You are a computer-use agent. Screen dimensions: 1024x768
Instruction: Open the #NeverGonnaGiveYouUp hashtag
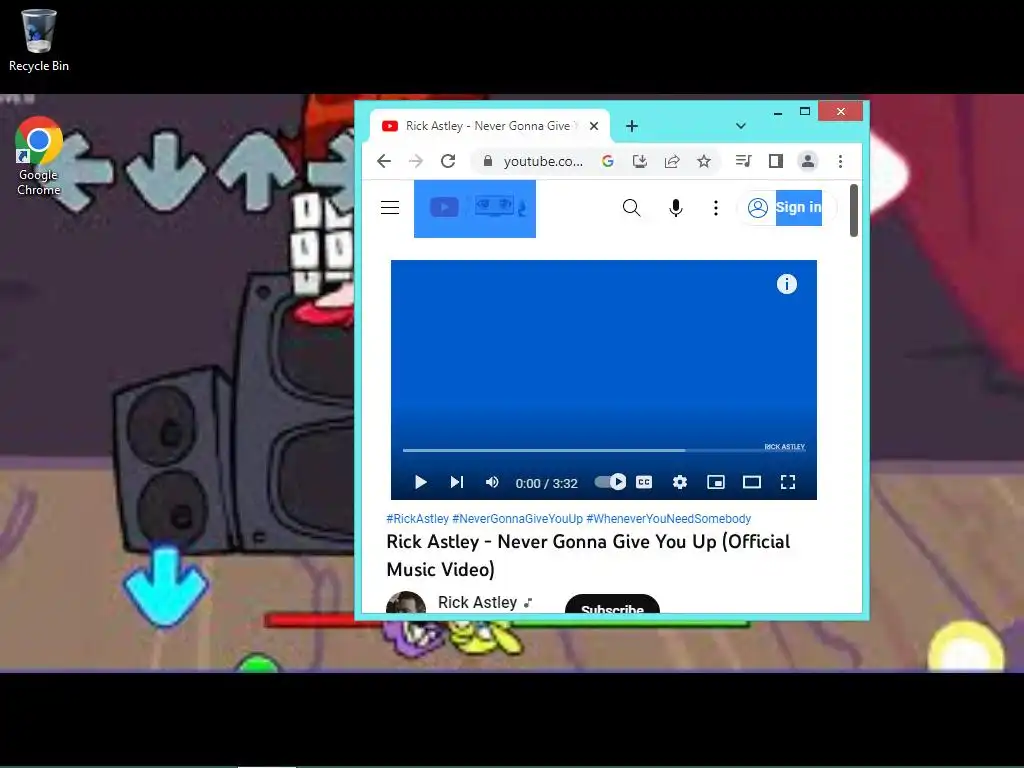[x=517, y=519]
